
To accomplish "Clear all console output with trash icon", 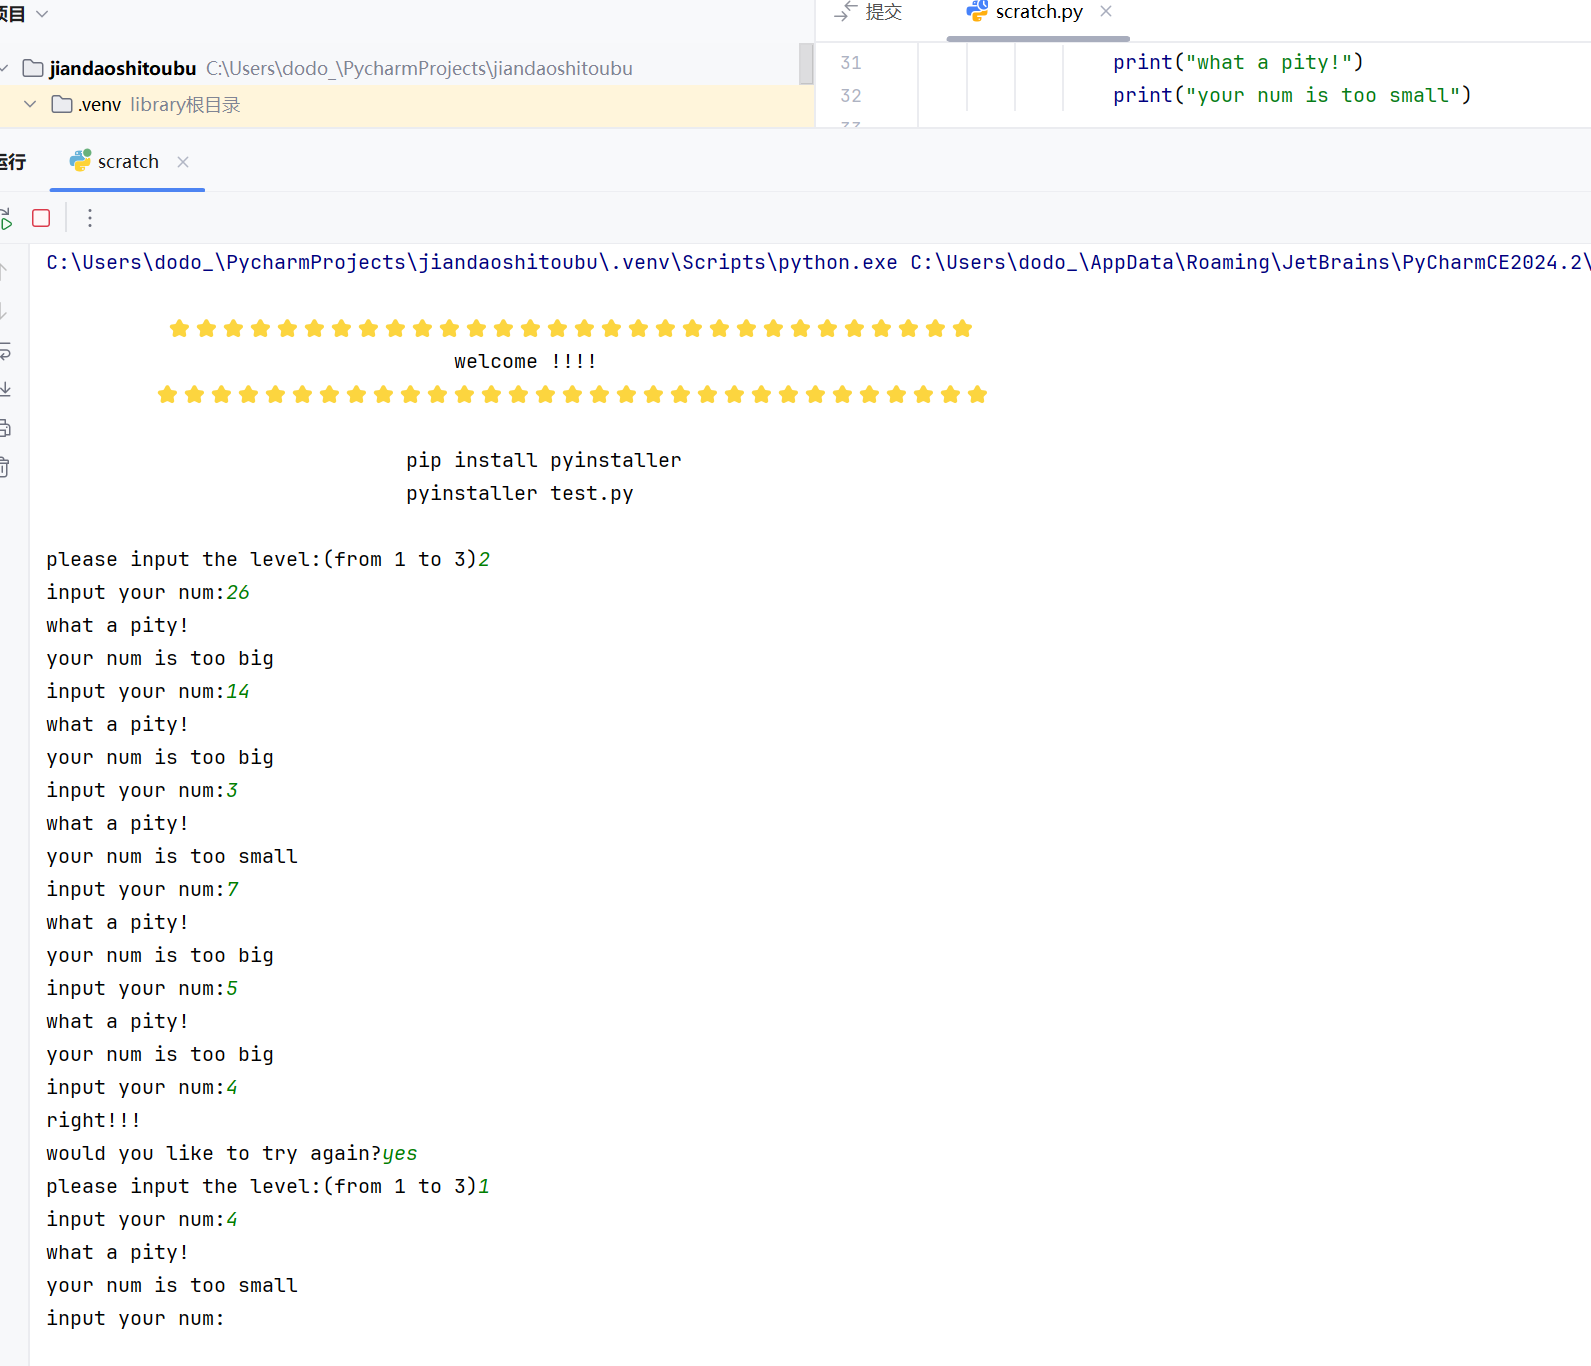I will pos(5,466).
